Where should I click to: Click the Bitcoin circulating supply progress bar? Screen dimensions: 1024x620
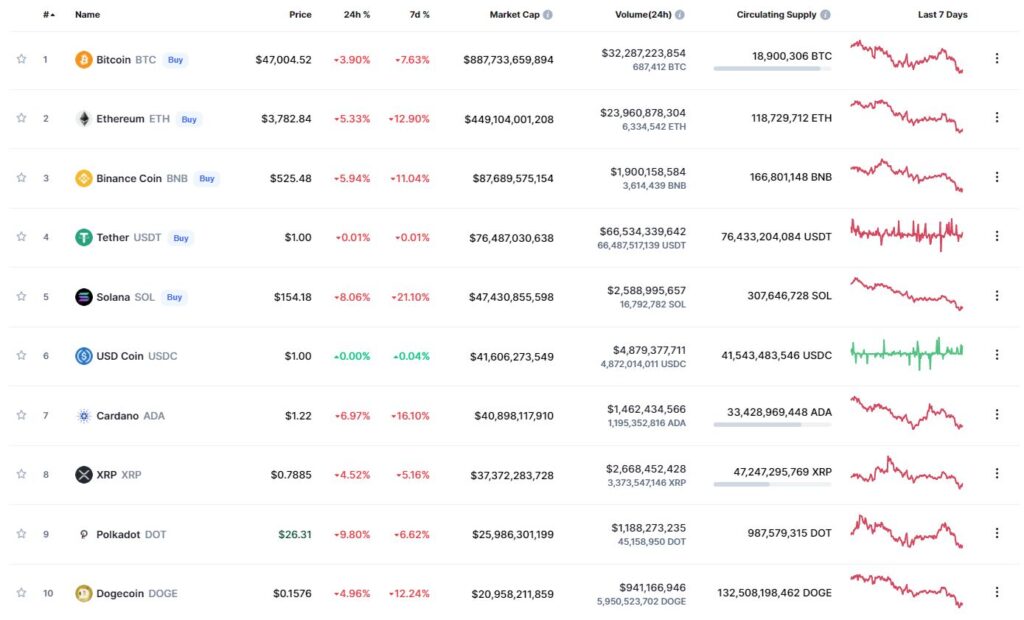point(773,69)
